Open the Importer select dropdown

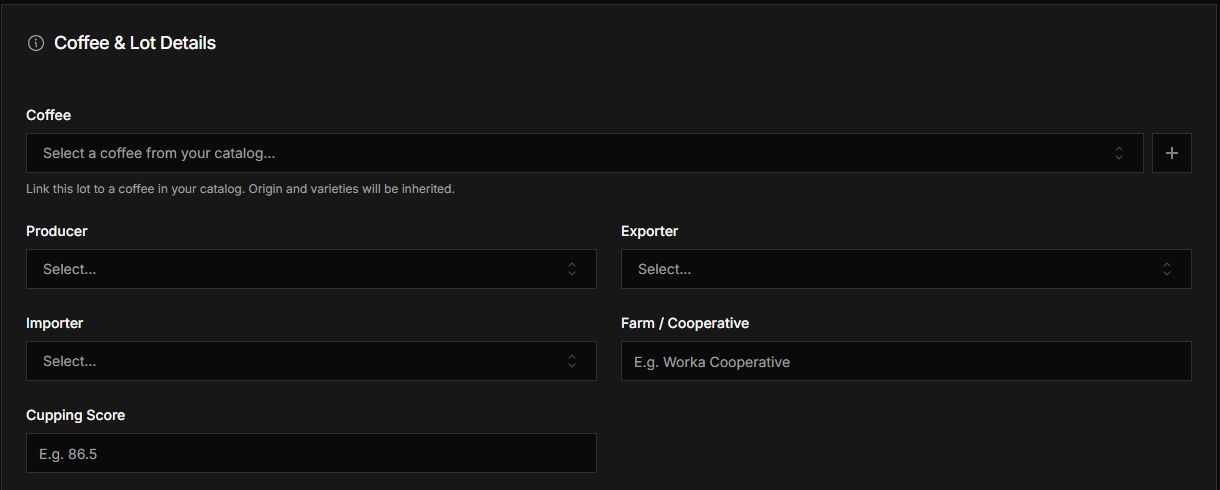(x=311, y=361)
